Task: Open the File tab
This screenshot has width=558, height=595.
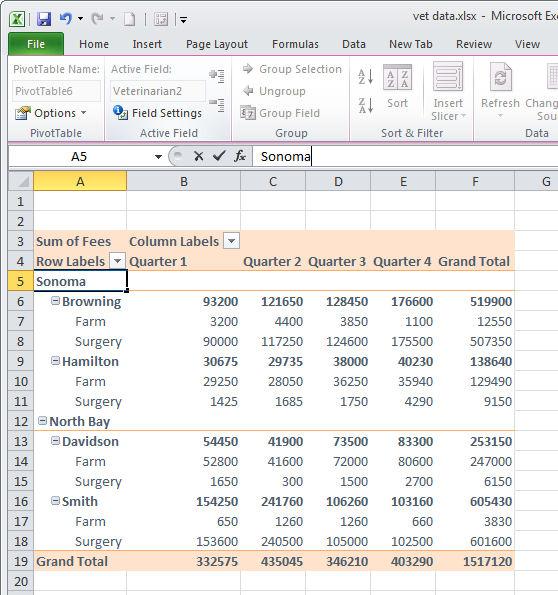Action: (x=36, y=44)
